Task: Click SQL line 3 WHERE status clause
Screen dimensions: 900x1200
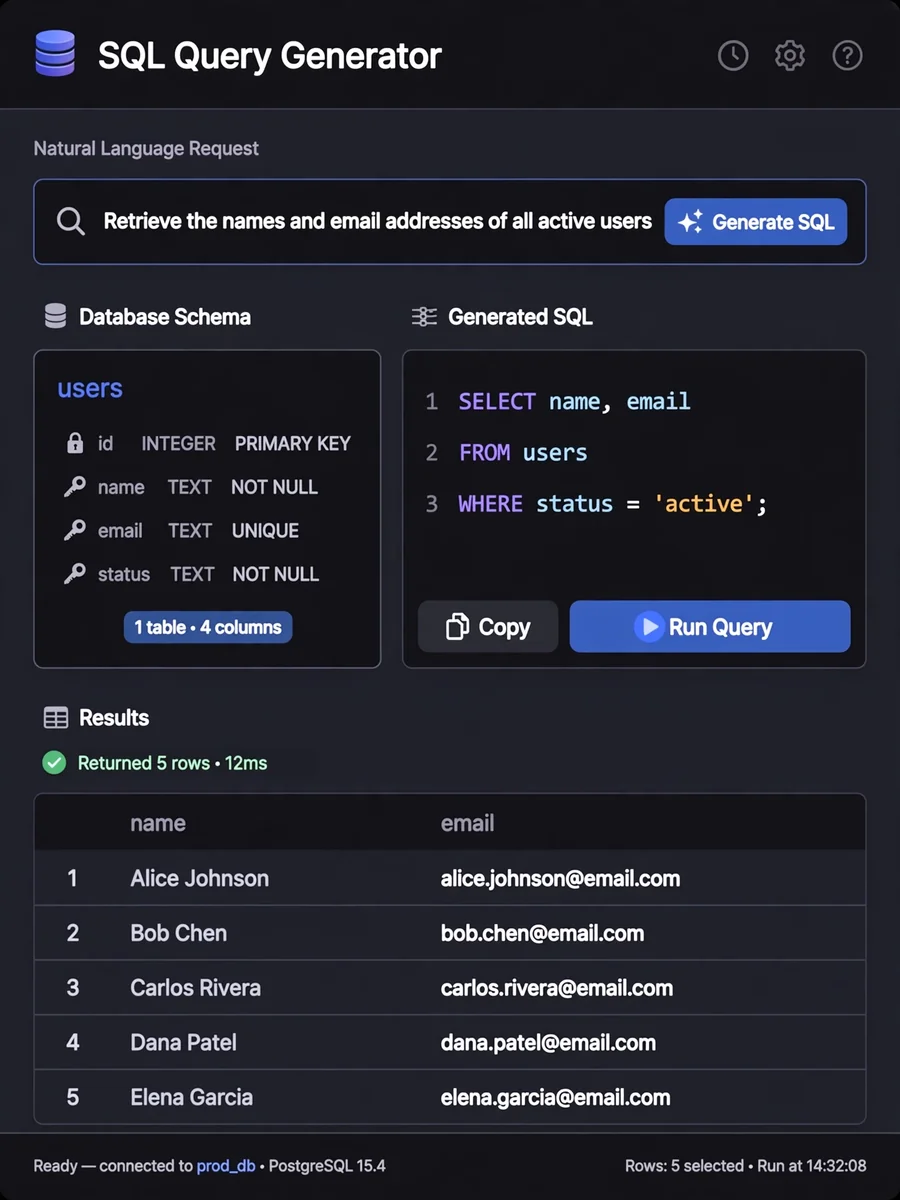Action: (x=612, y=504)
